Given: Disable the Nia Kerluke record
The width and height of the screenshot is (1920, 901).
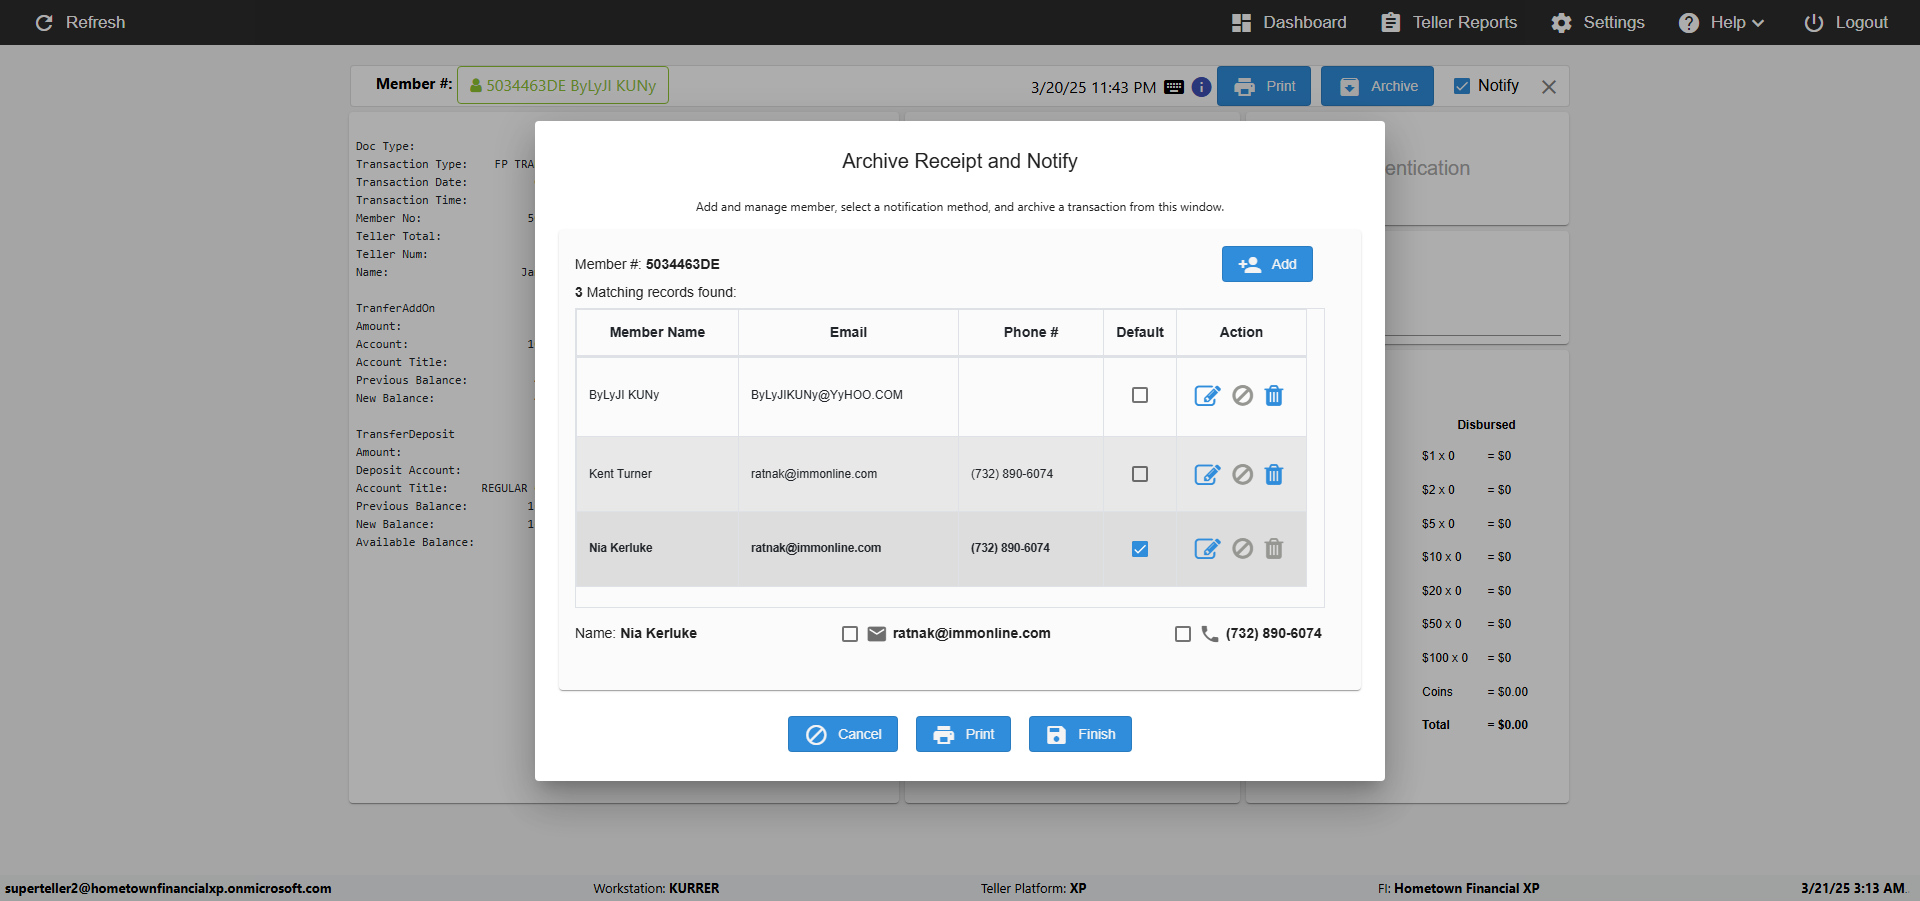Looking at the screenshot, I should click(1242, 548).
